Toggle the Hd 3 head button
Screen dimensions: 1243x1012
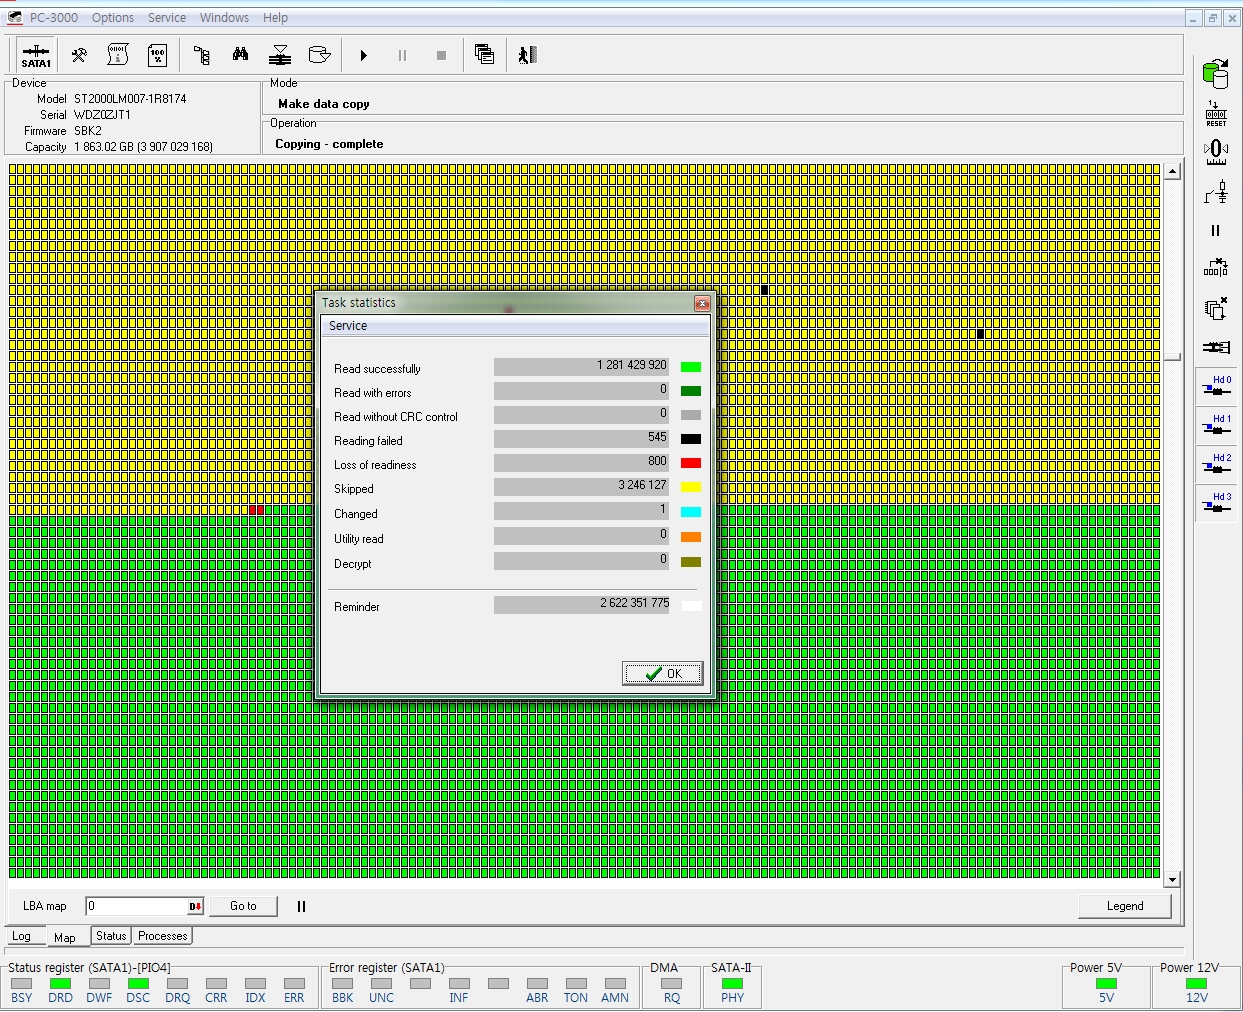1216,503
